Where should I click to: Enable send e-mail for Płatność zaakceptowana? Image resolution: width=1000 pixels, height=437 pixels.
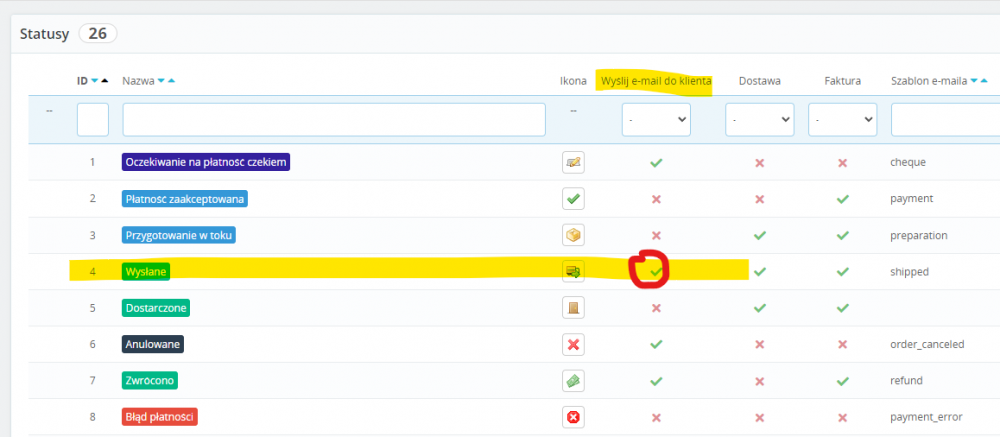pos(656,199)
